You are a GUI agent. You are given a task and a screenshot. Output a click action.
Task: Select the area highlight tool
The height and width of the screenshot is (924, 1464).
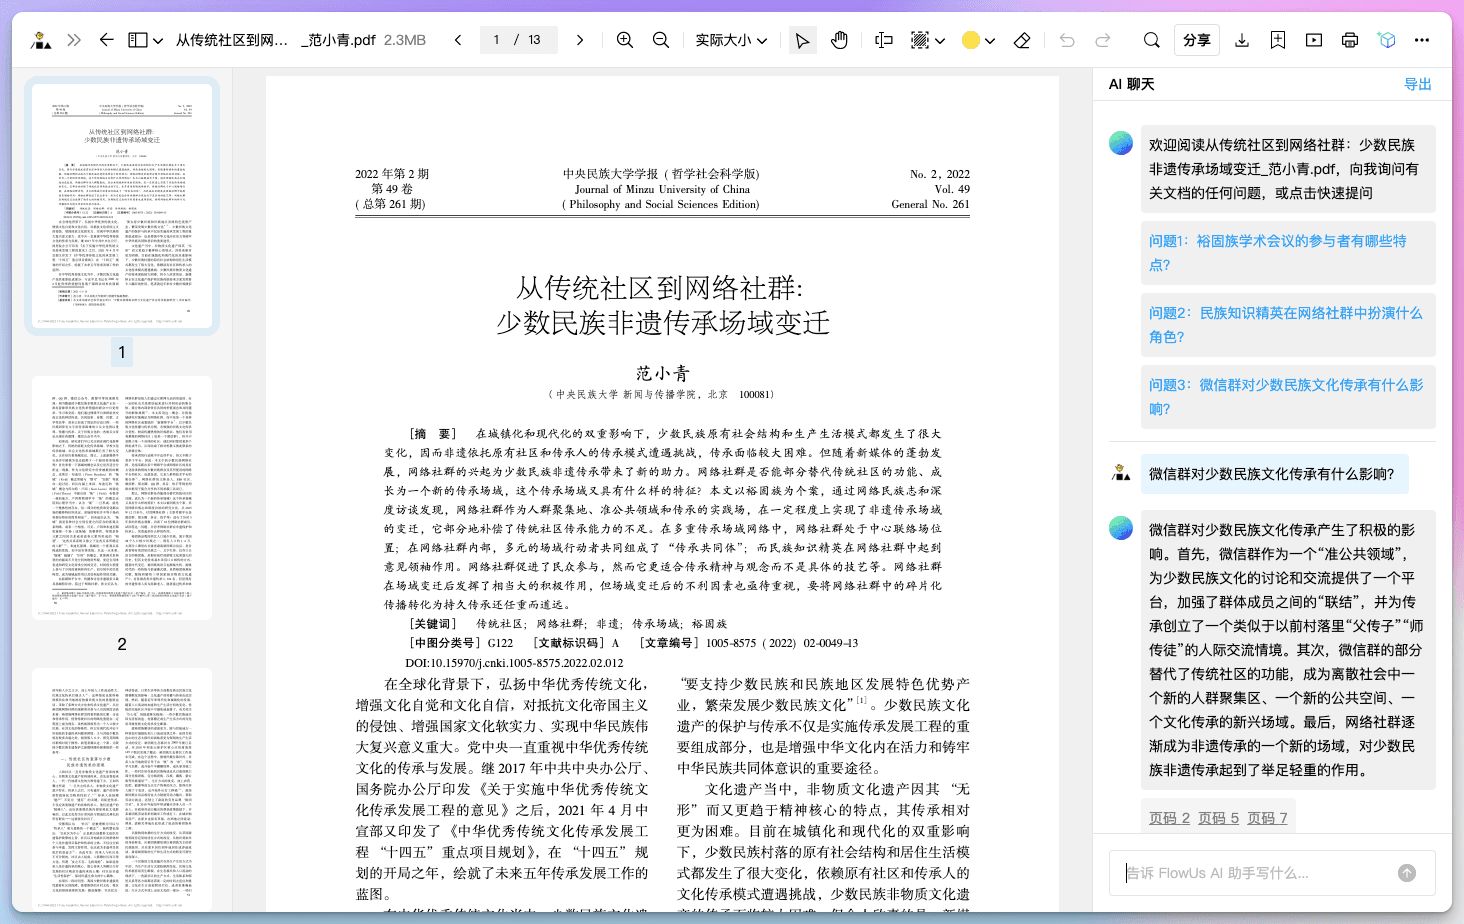tap(920, 40)
